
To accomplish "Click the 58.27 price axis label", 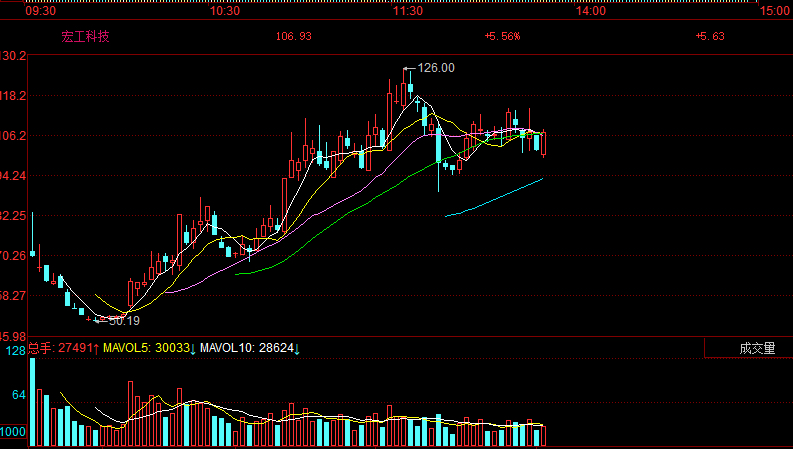I will [13, 295].
